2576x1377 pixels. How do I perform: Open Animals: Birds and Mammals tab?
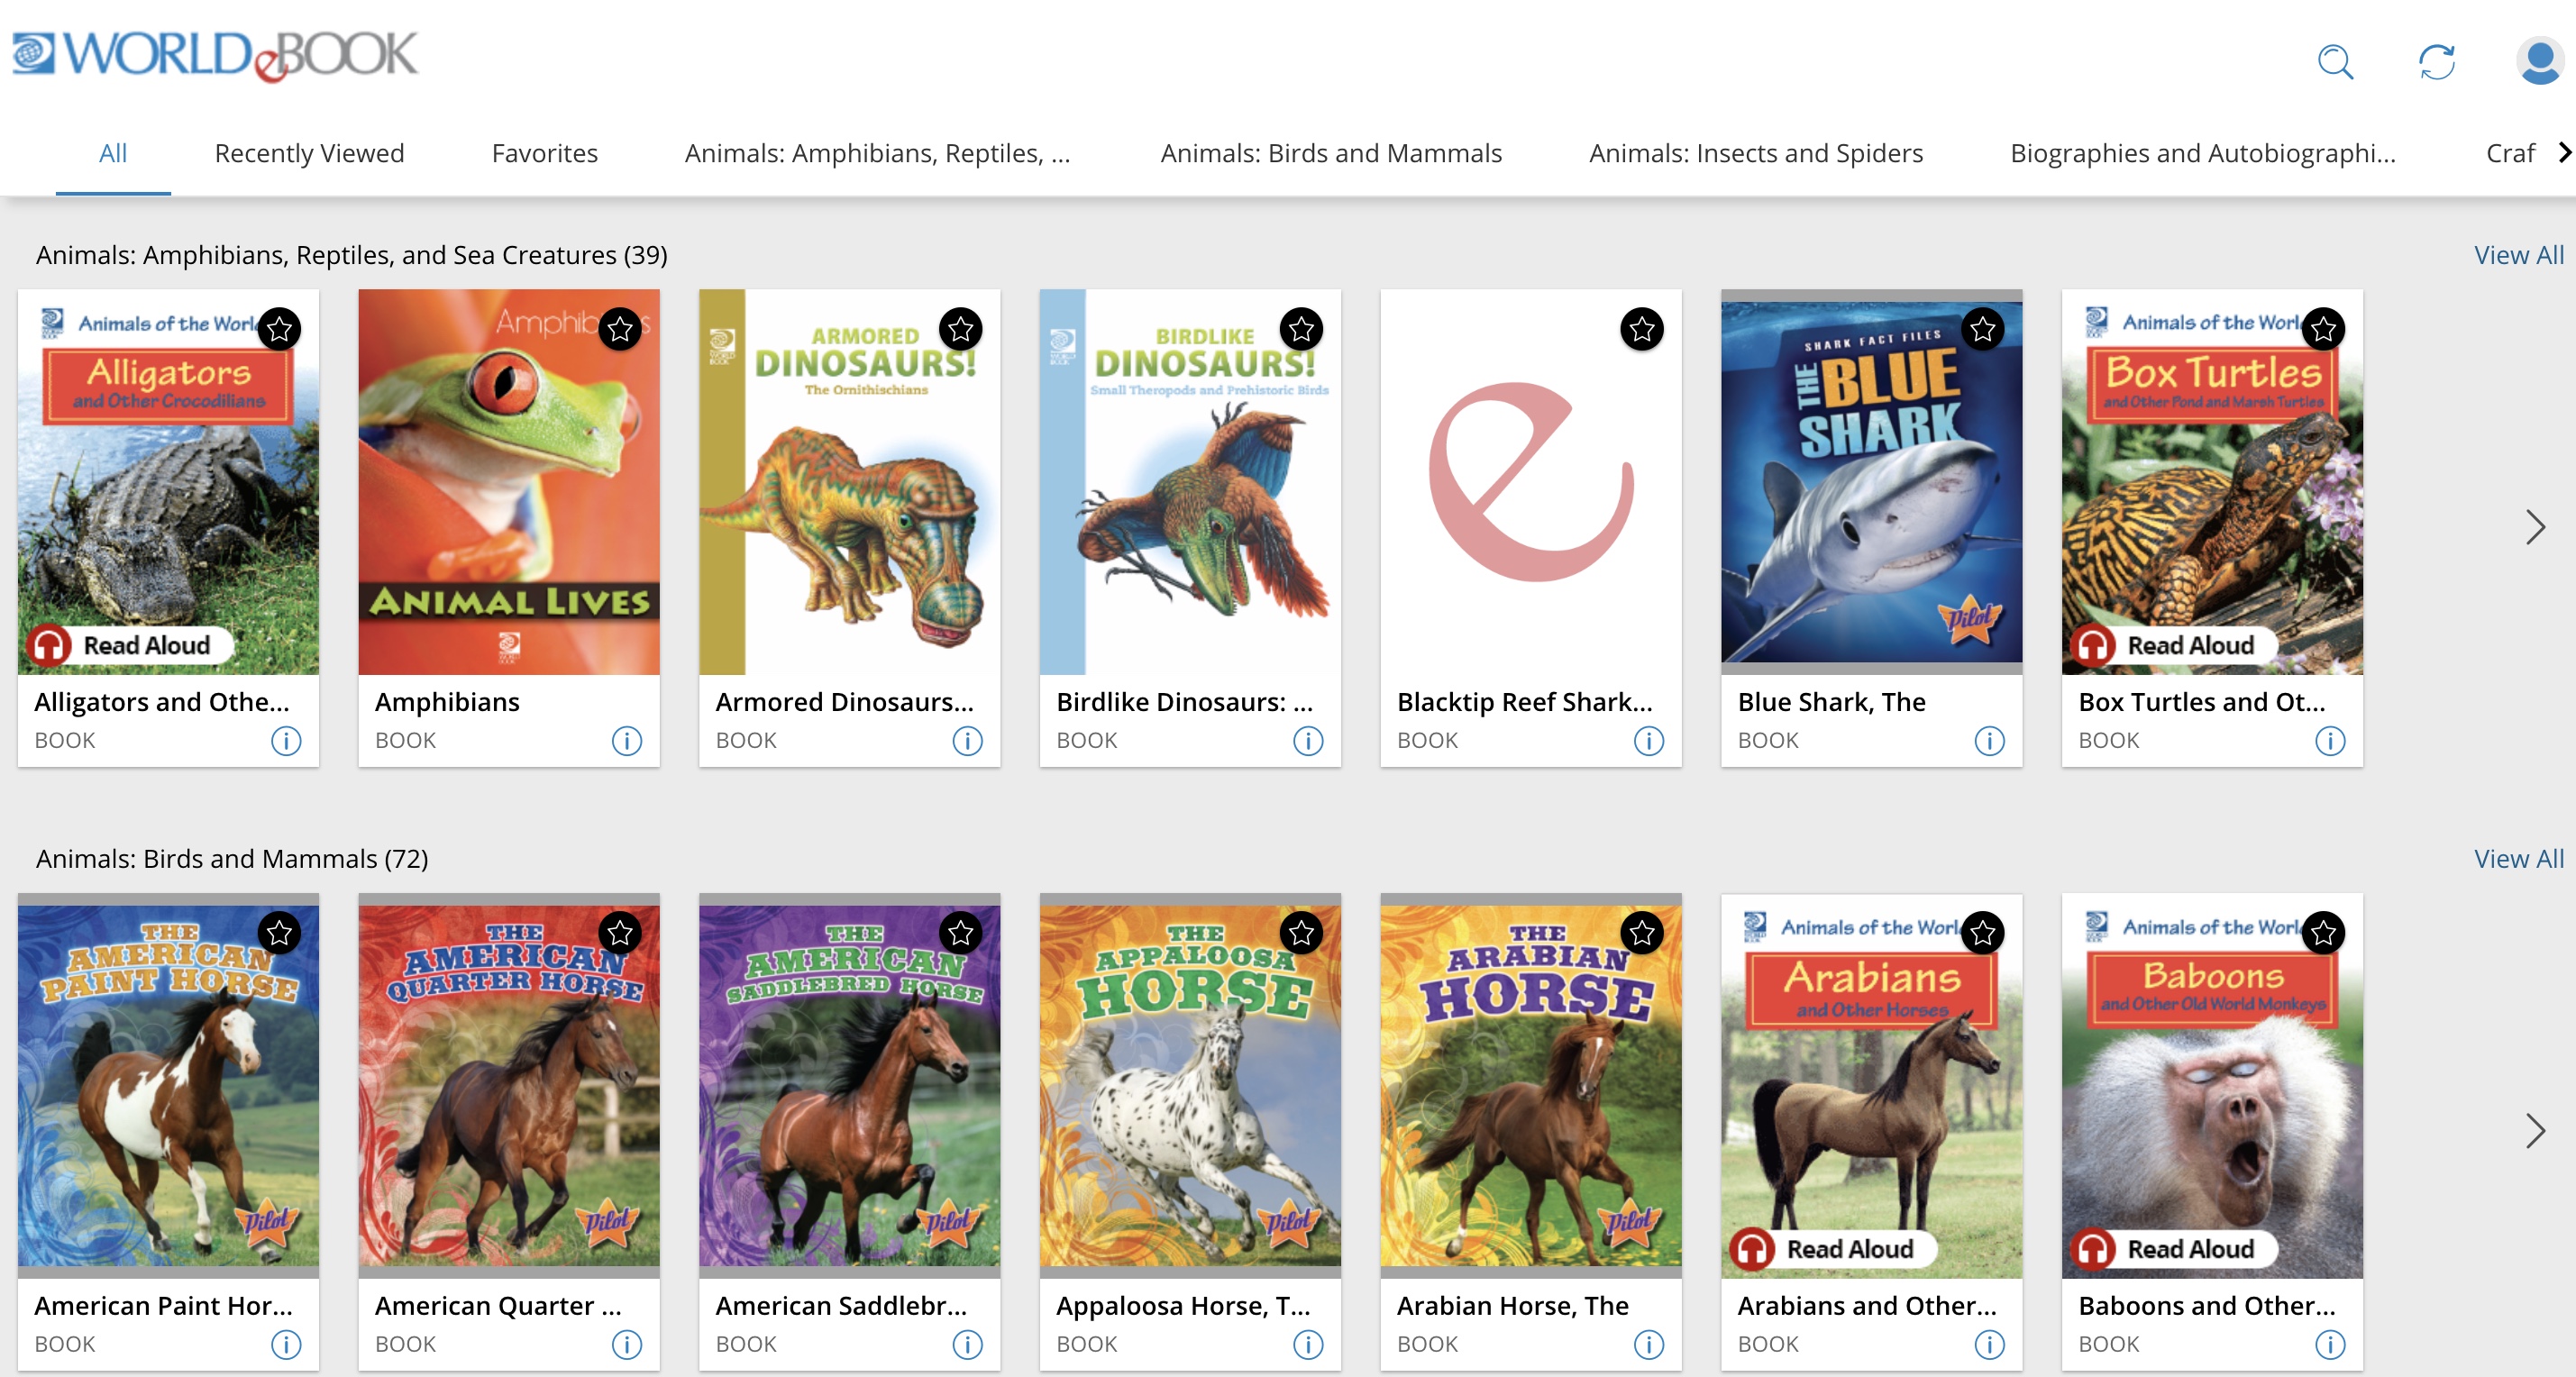click(1331, 153)
